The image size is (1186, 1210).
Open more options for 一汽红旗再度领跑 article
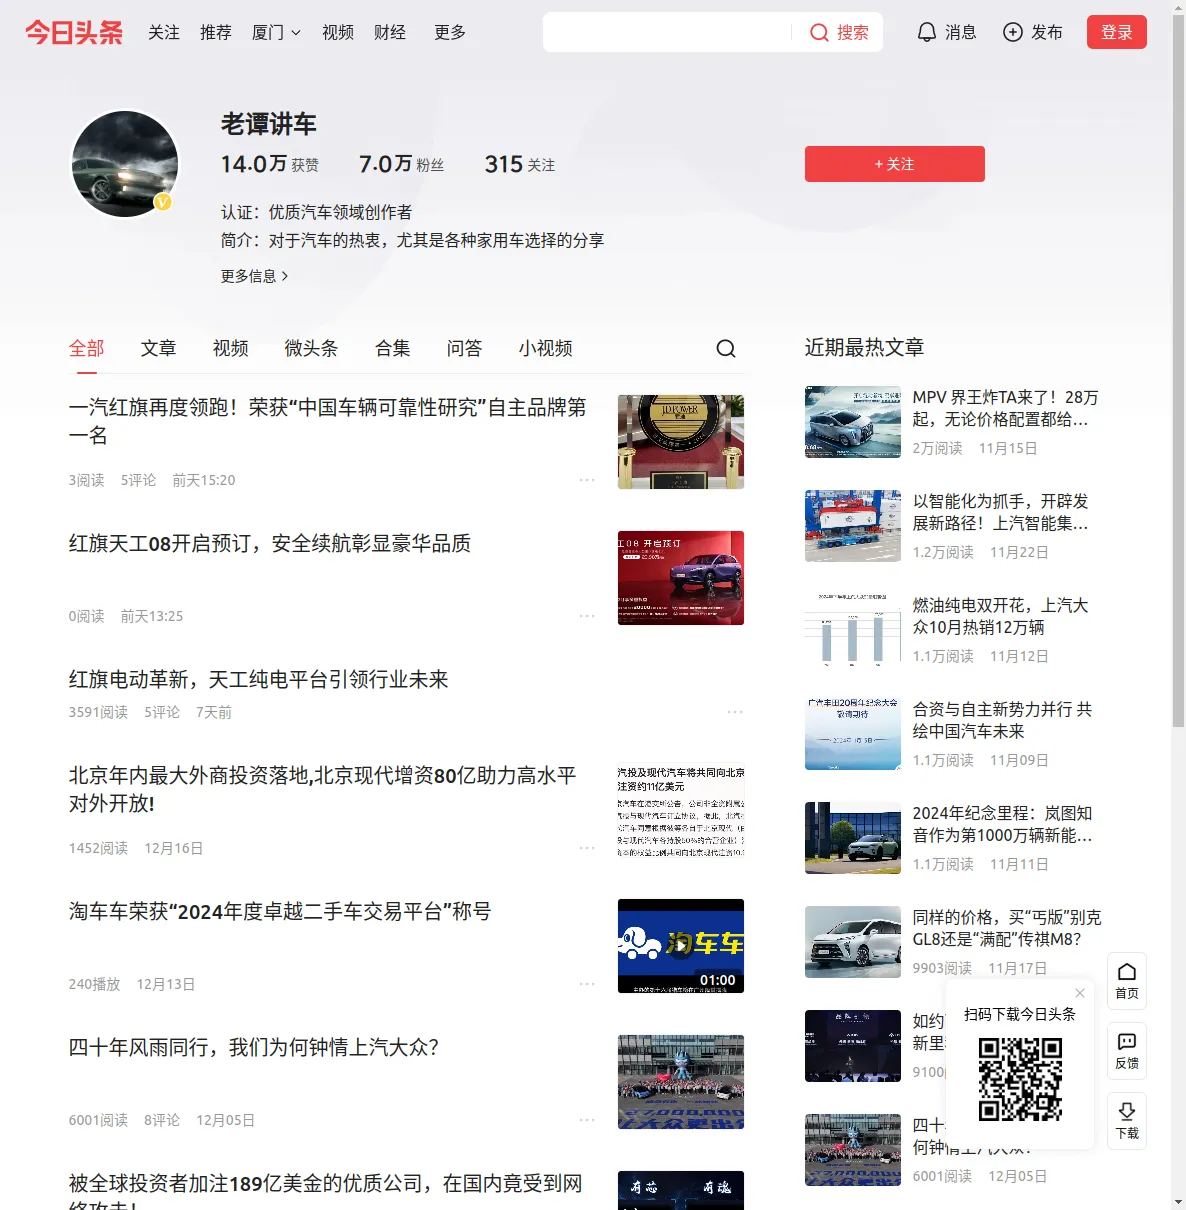point(587,480)
